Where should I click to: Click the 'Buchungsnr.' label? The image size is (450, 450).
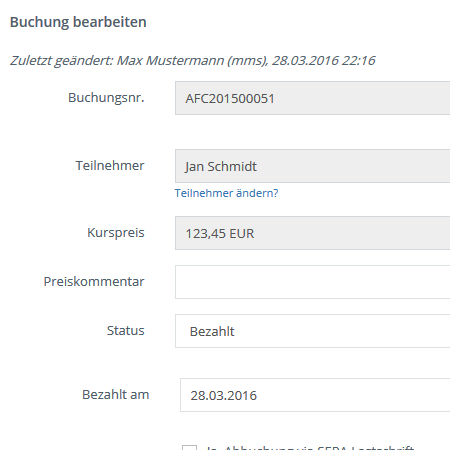(x=106, y=98)
